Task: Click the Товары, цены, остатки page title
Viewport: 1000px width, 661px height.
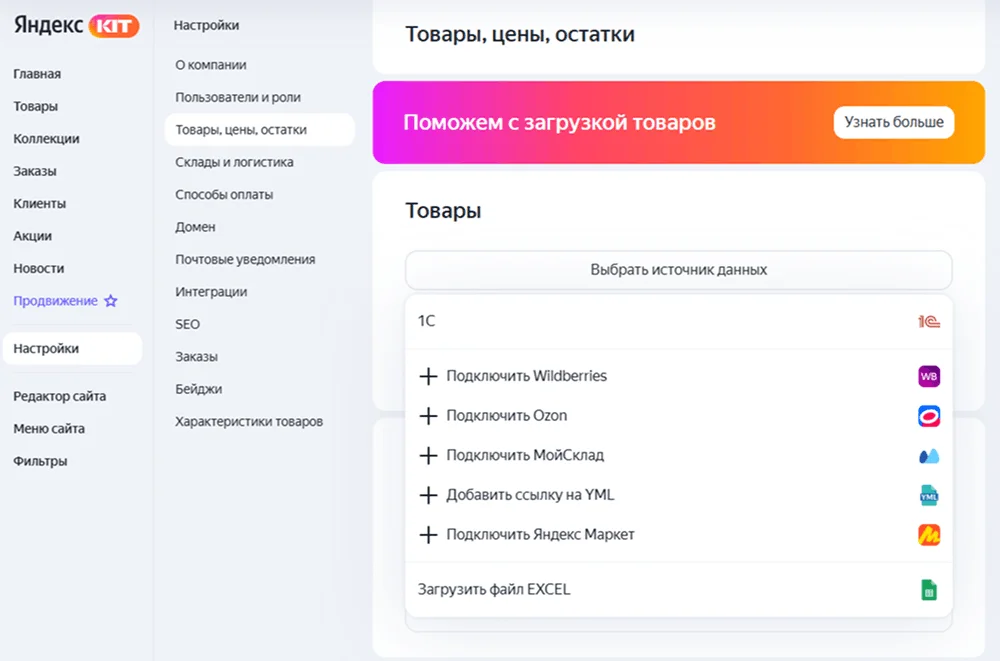Action: pos(520,34)
